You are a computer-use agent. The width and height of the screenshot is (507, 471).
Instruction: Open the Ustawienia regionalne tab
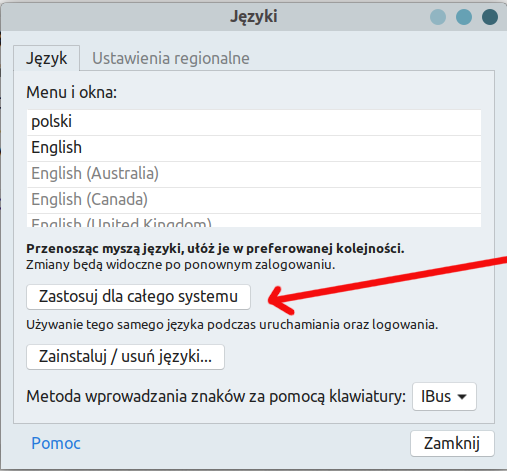tap(171, 58)
